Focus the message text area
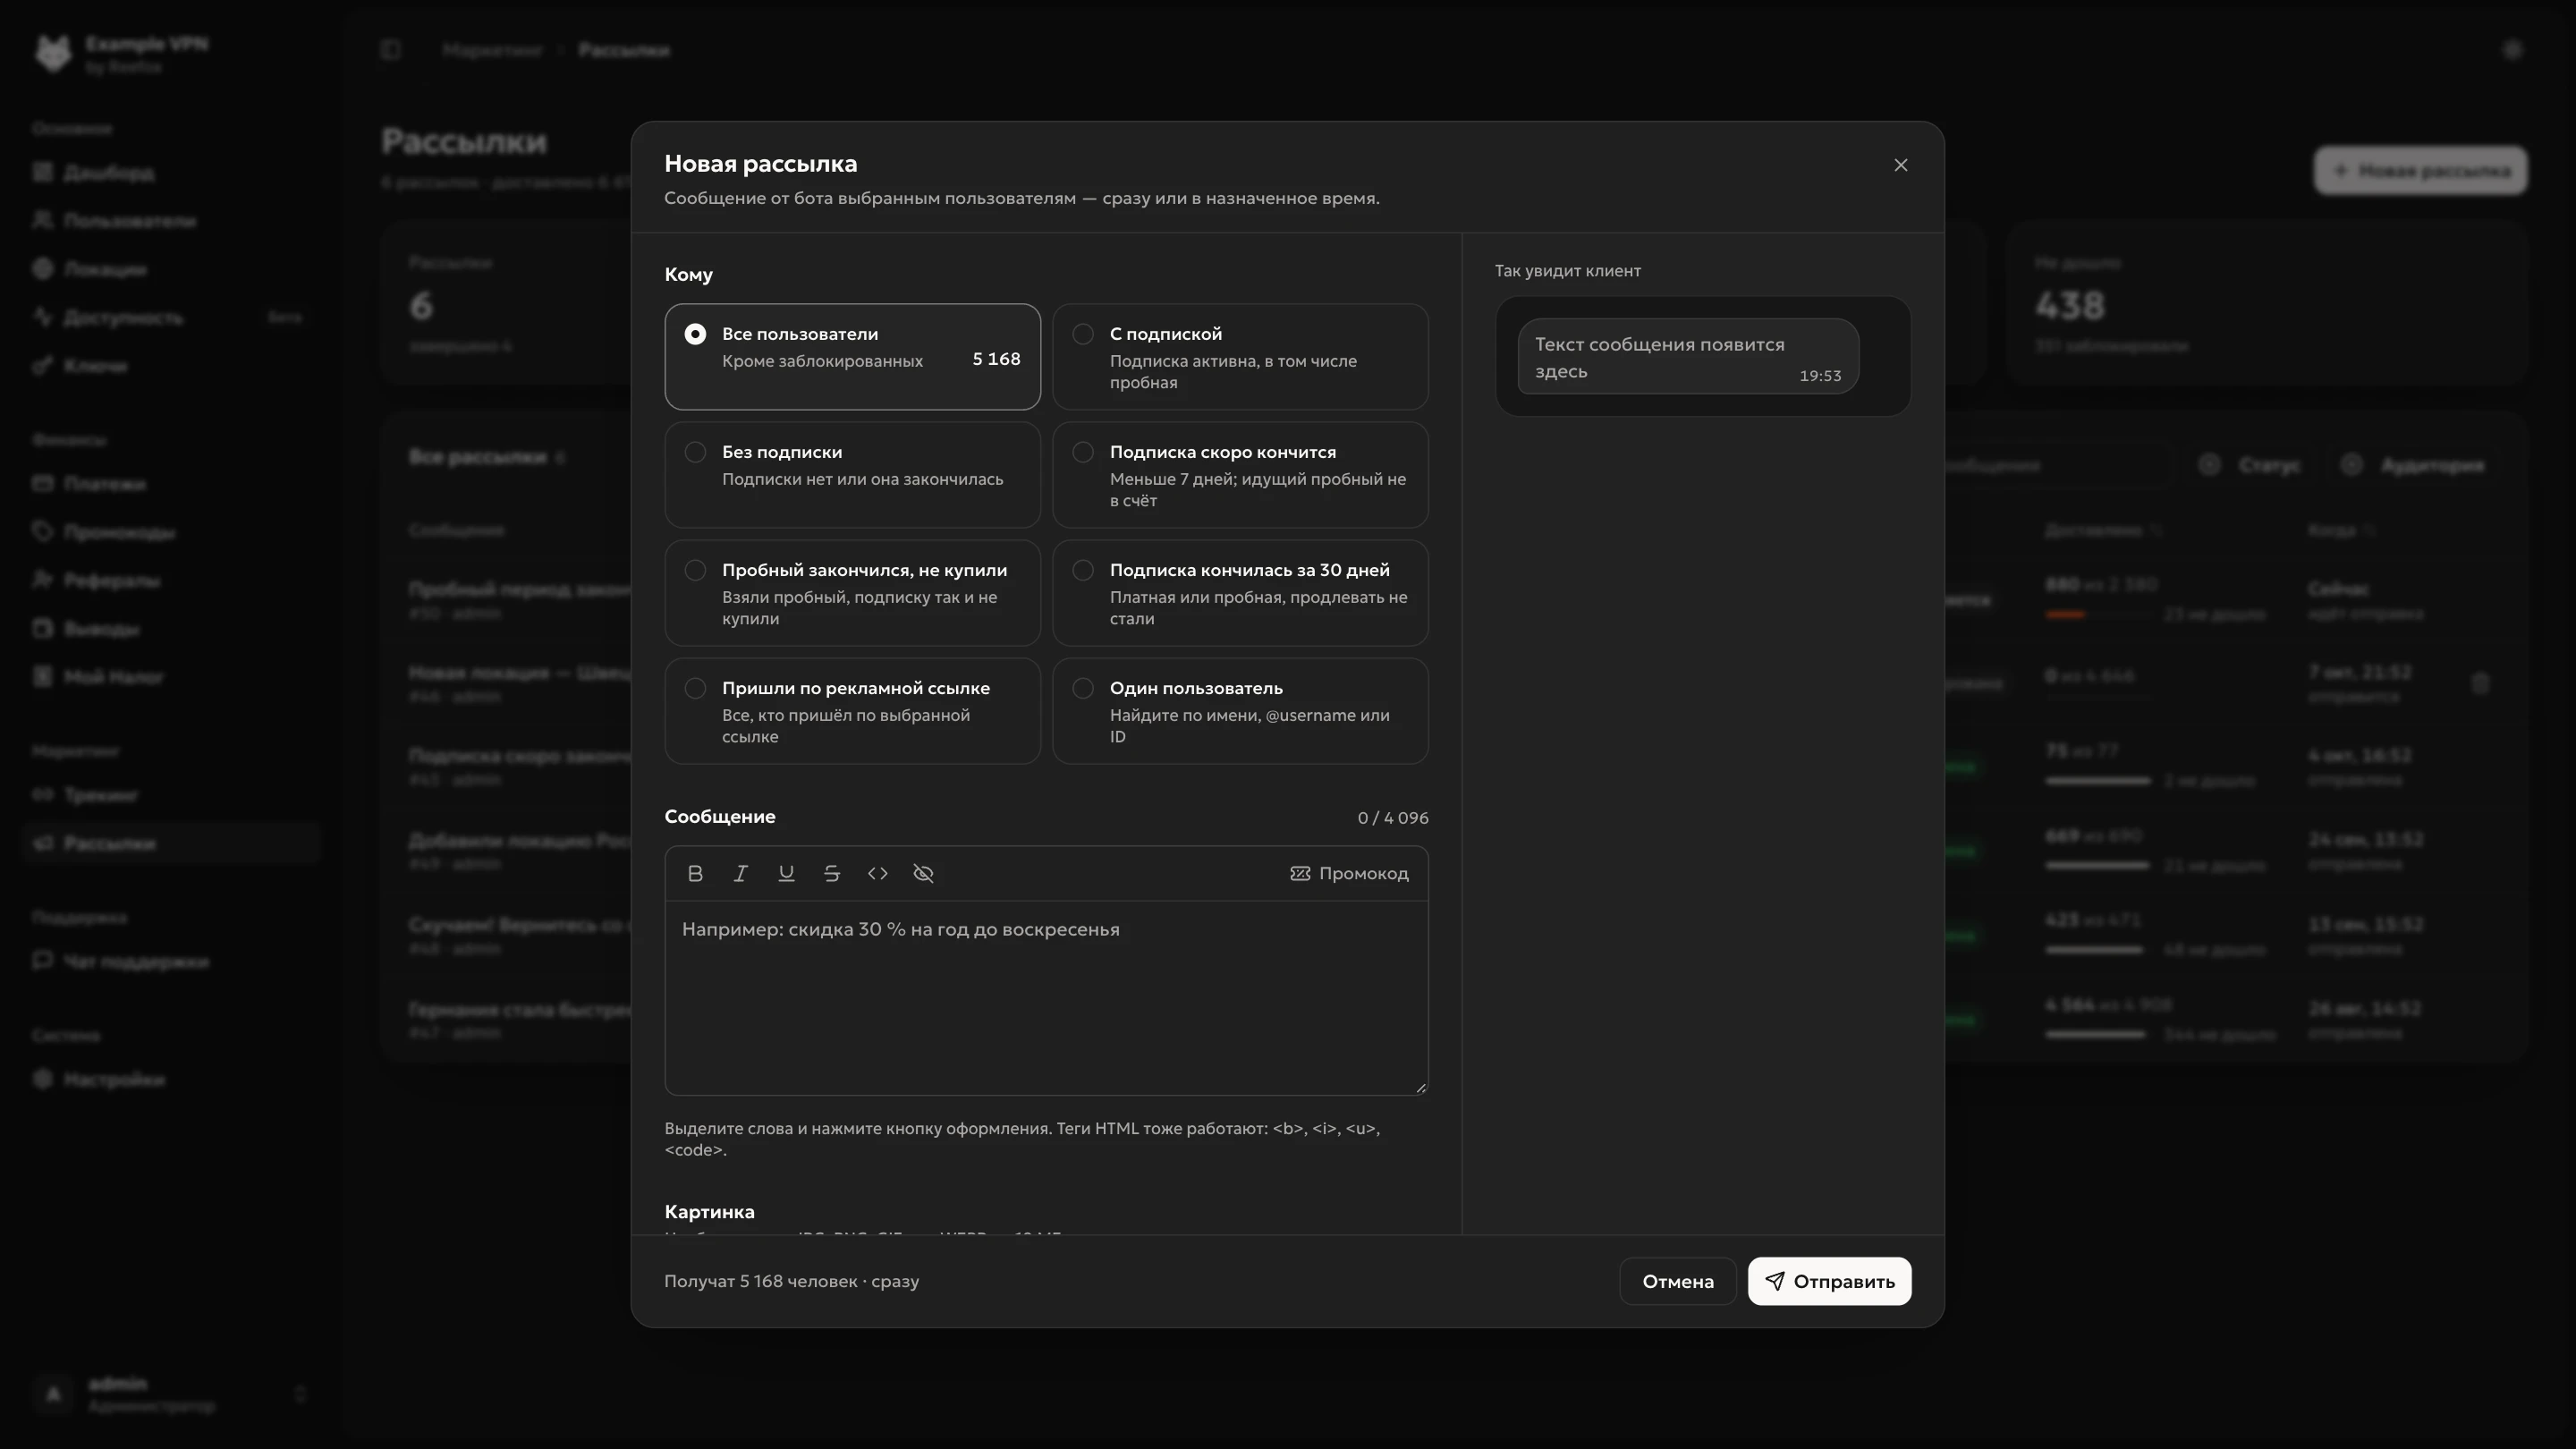This screenshot has width=2576, height=1449. [1046, 998]
